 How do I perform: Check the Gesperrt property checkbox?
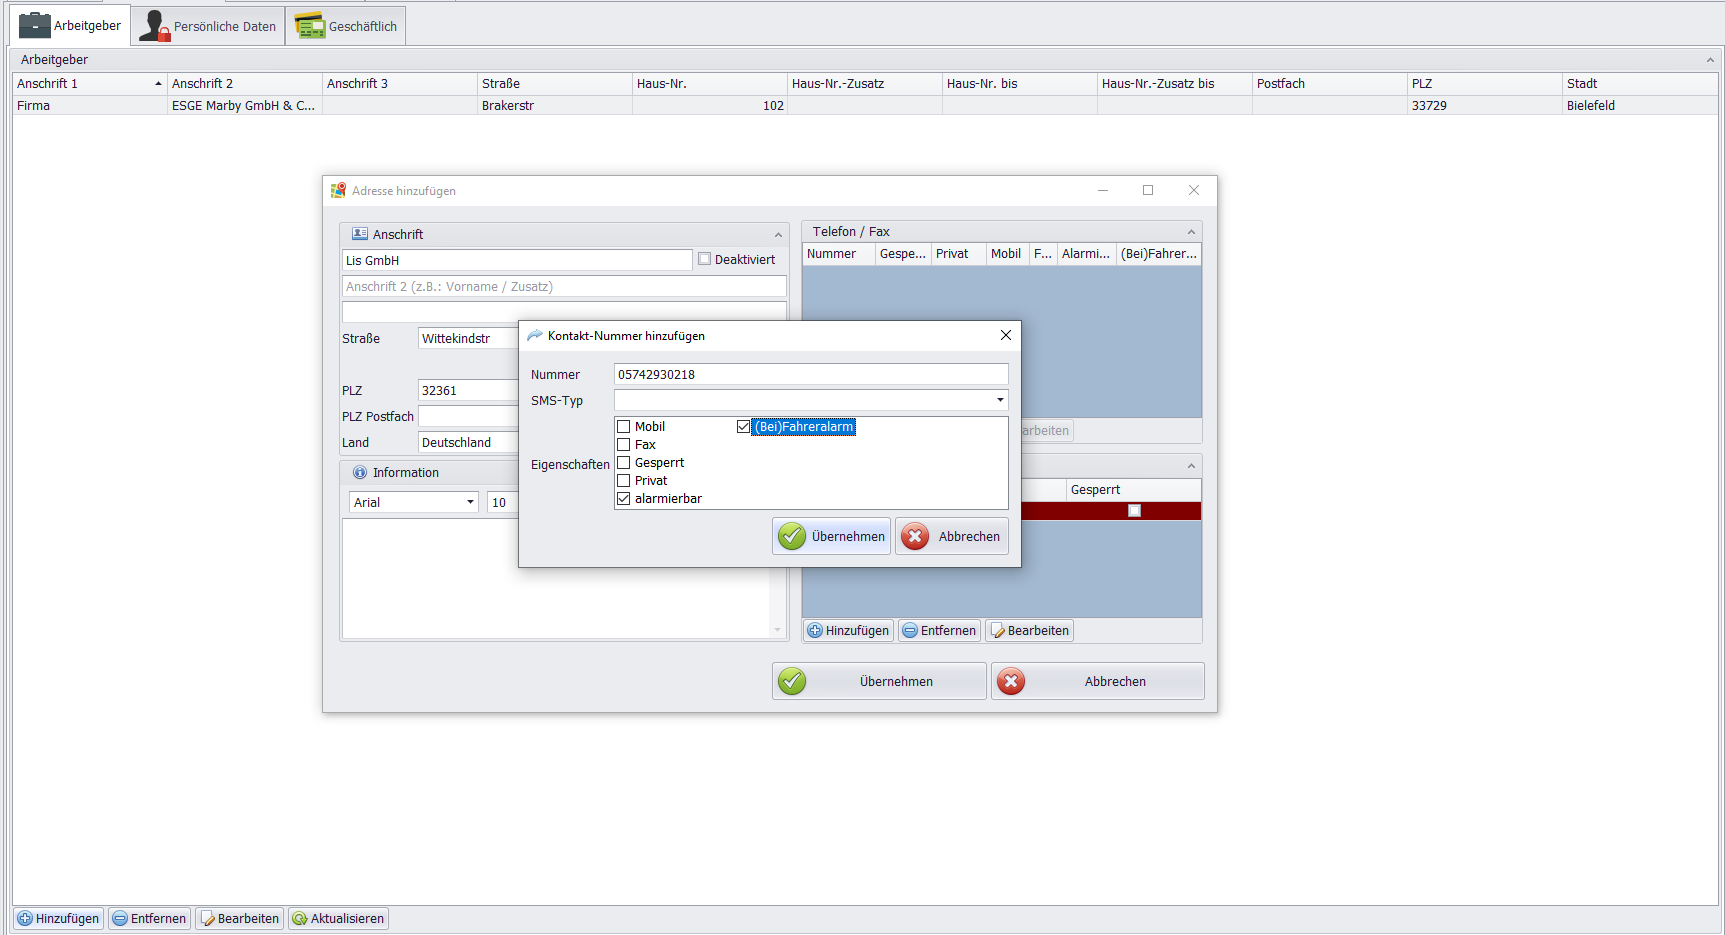(624, 463)
